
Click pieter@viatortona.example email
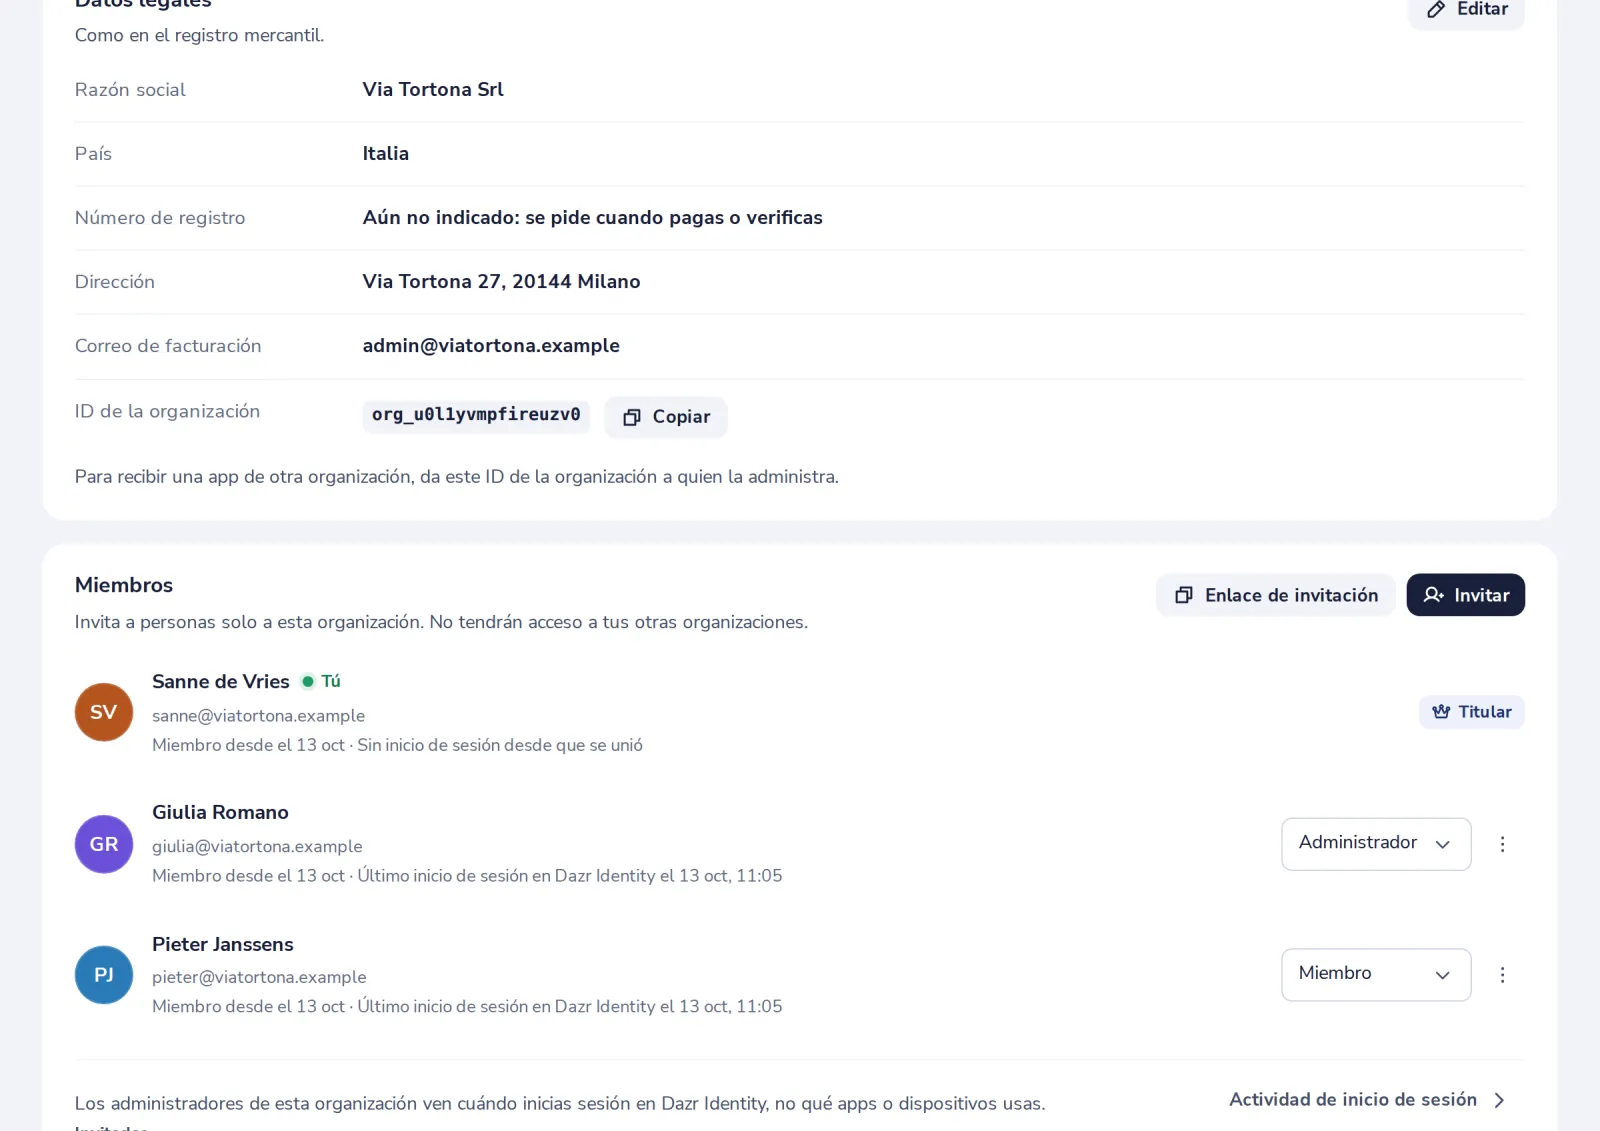click(259, 978)
